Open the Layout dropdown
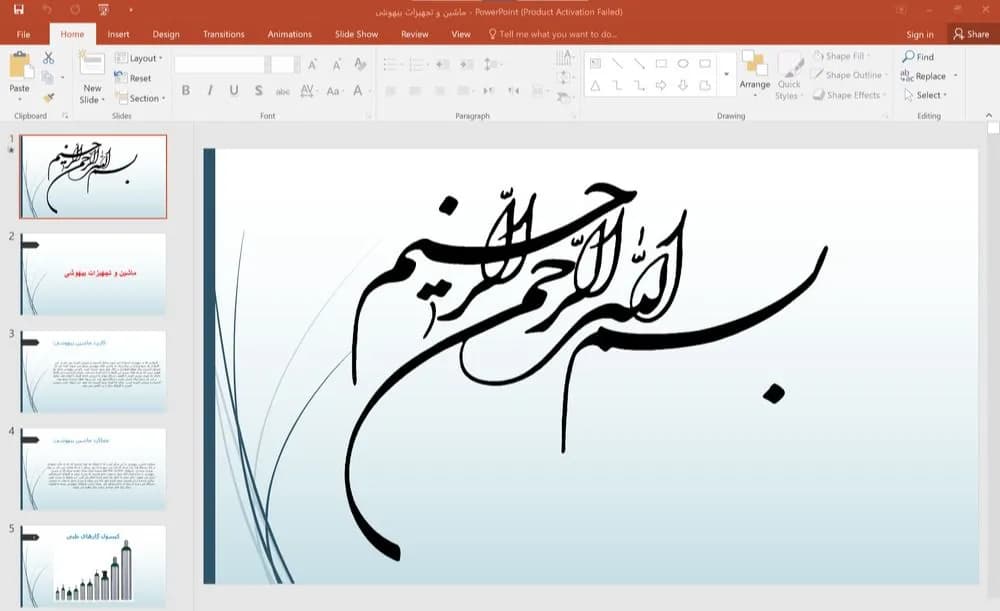Image resolution: width=1000 pixels, height=611 pixels. point(138,58)
